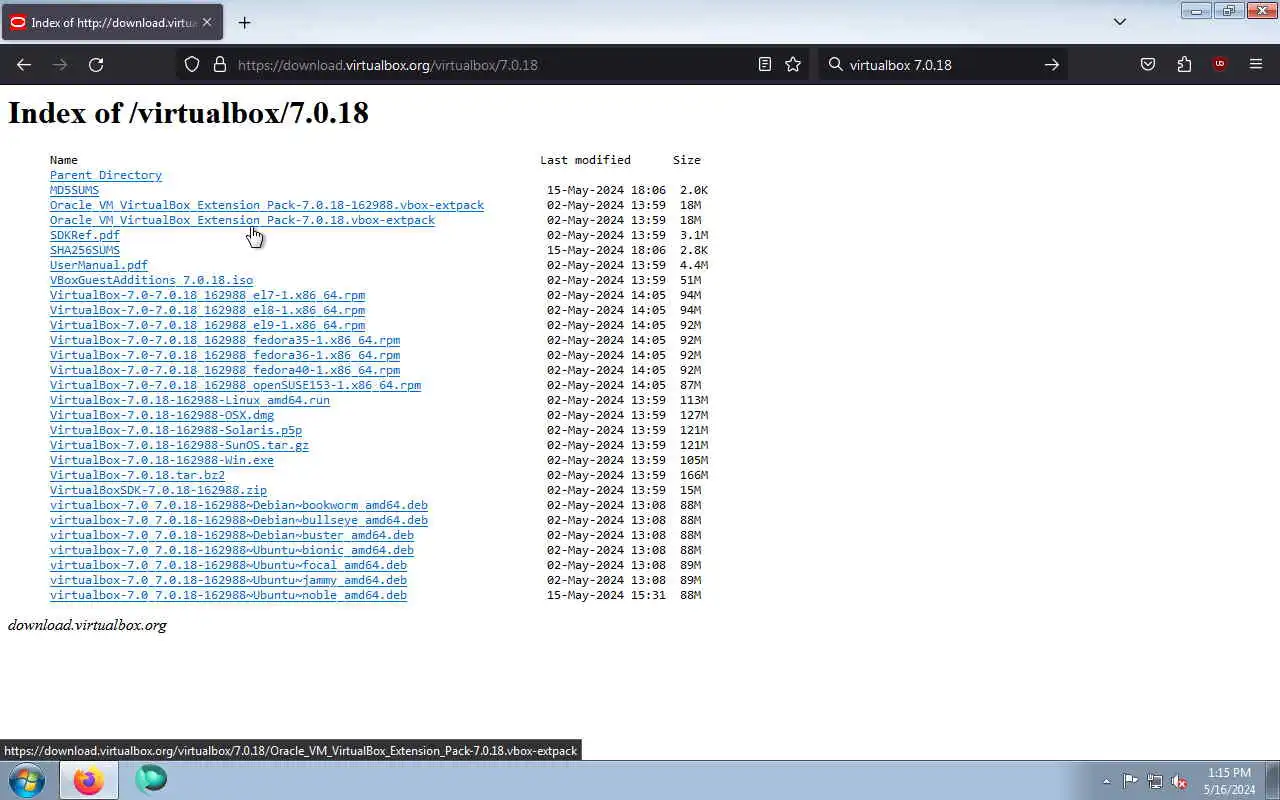The height and width of the screenshot is (800, 1280).
Task: Open the Extensions puzzle icon
Action: coord(1184,64)
